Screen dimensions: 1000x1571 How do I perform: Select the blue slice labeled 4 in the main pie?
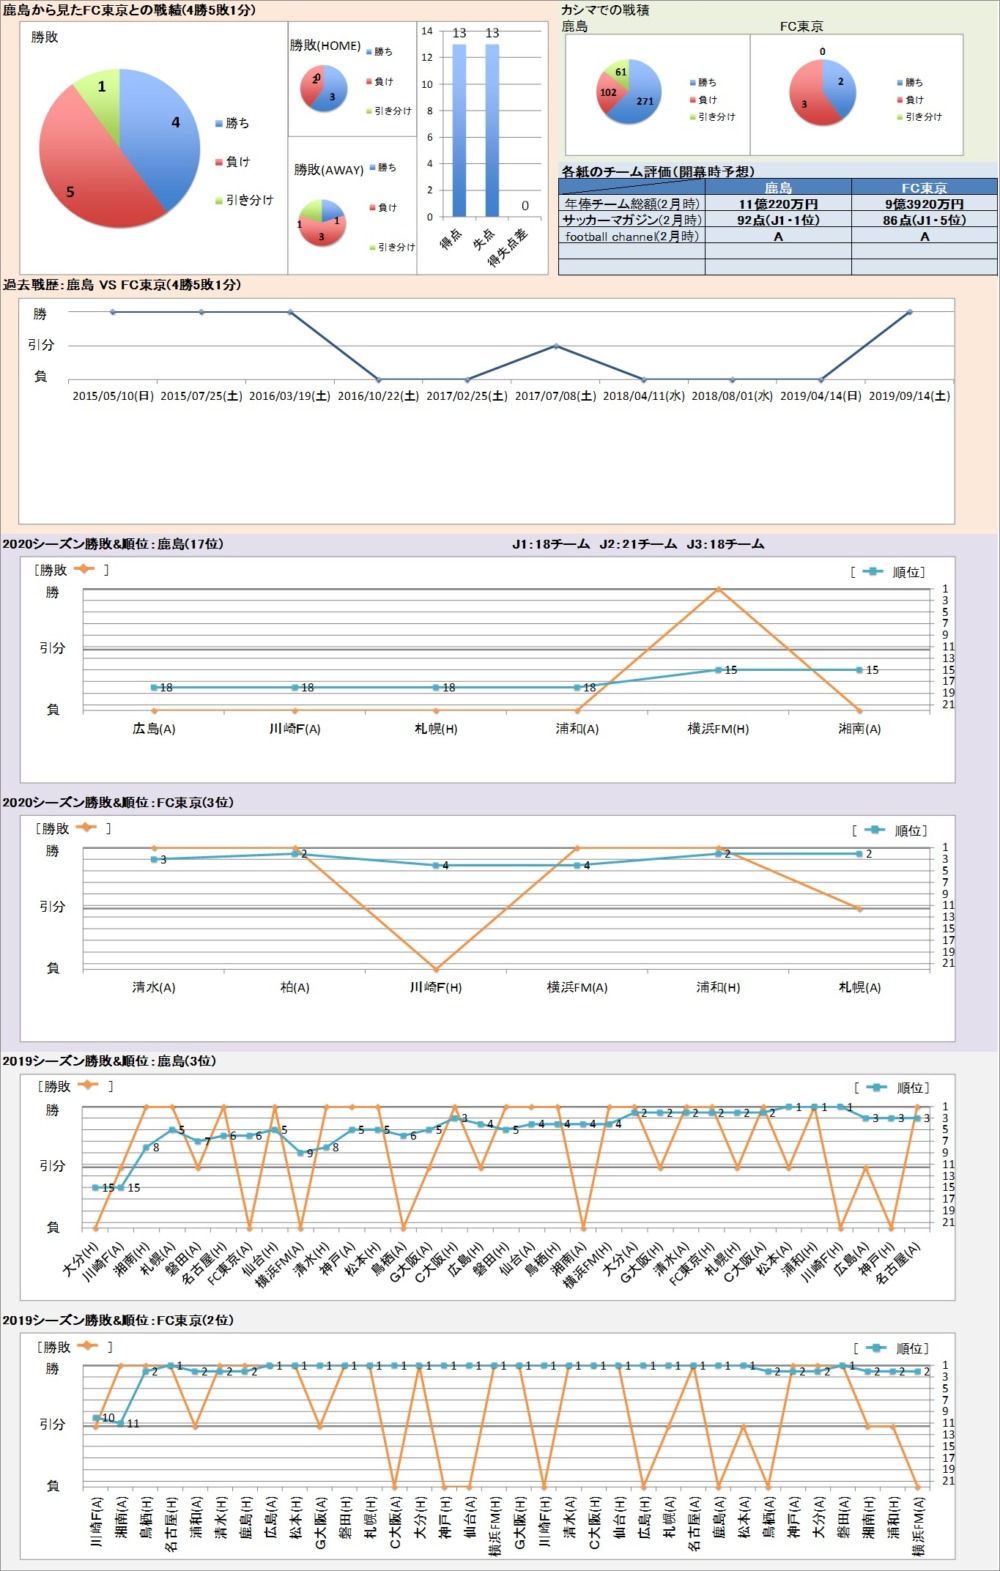165,125
